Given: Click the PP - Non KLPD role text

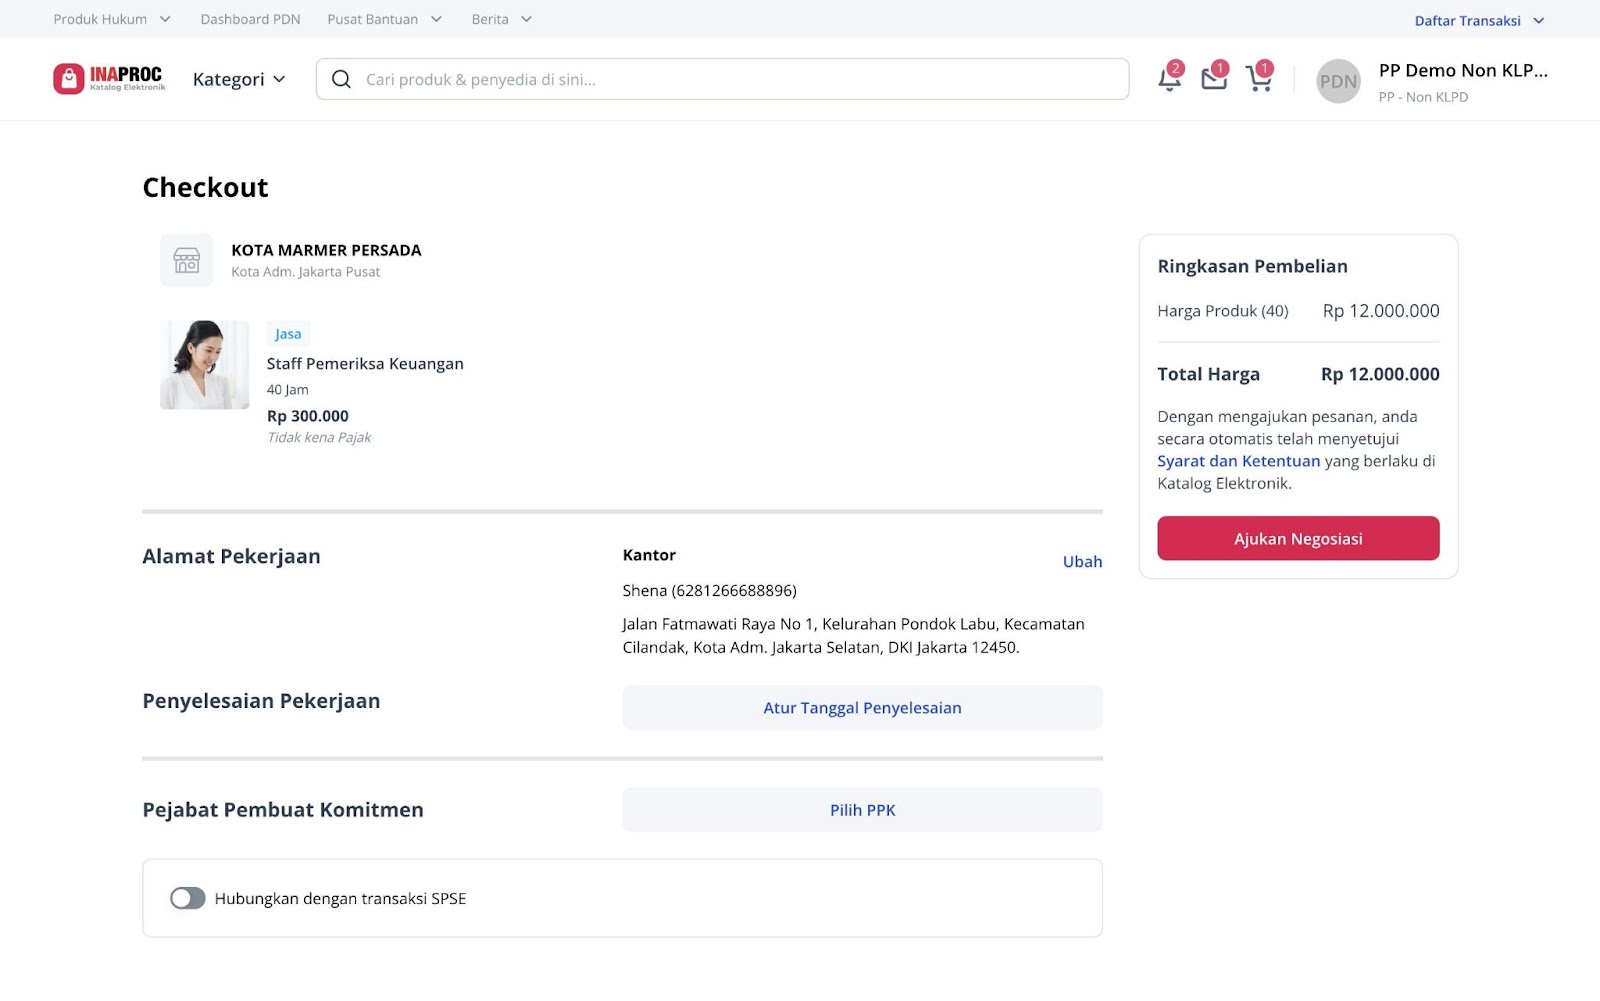Looking at the screenshot, I should tap(1423, 97).
